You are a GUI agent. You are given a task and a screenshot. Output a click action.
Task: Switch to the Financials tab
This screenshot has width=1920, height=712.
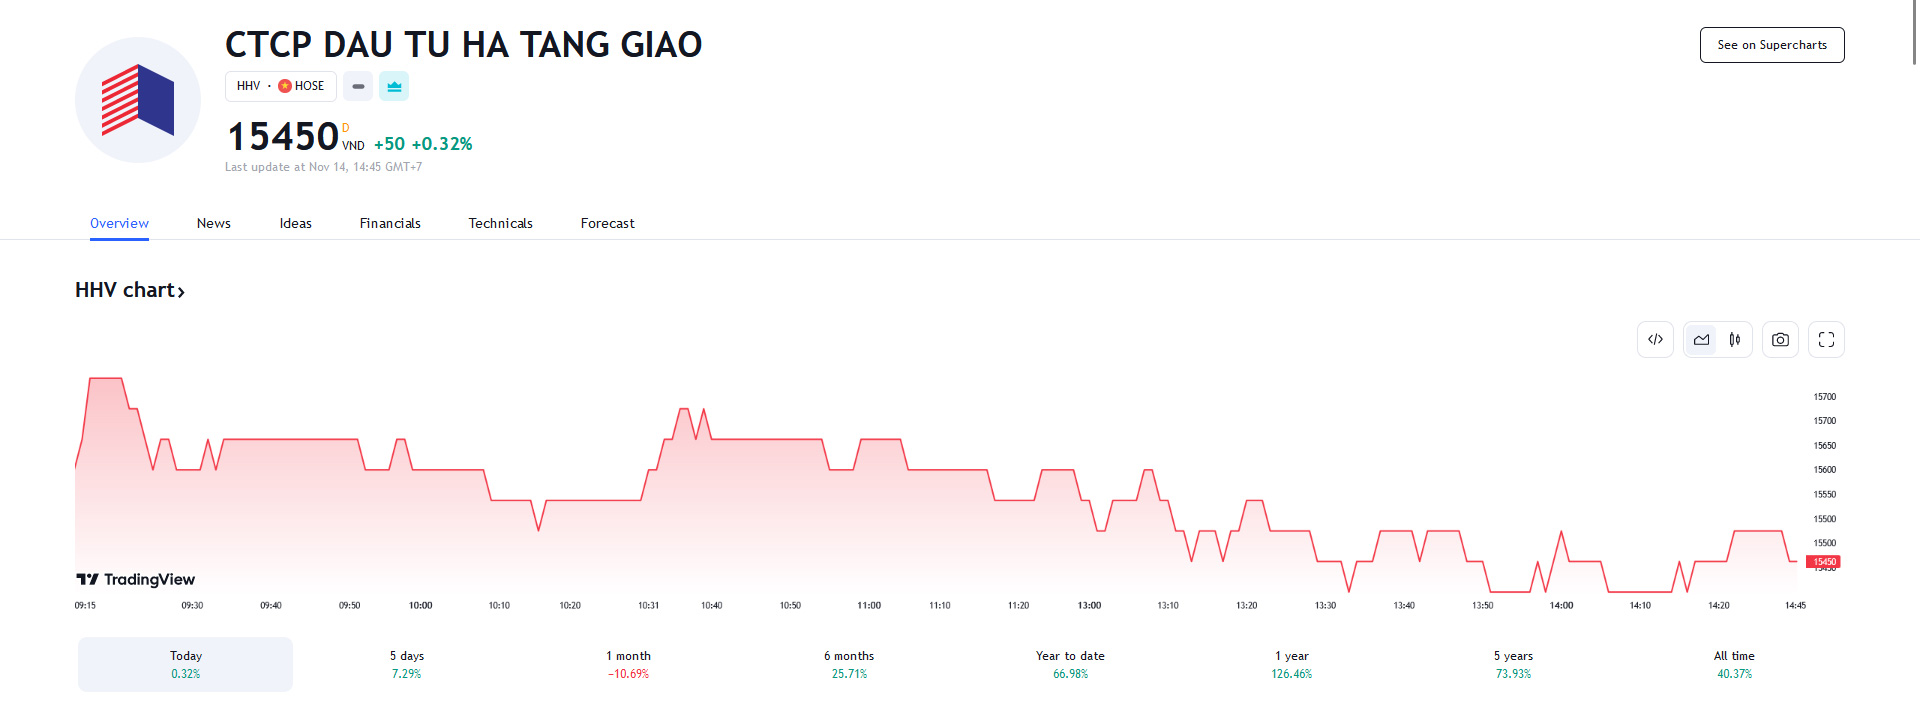(390, 223)
